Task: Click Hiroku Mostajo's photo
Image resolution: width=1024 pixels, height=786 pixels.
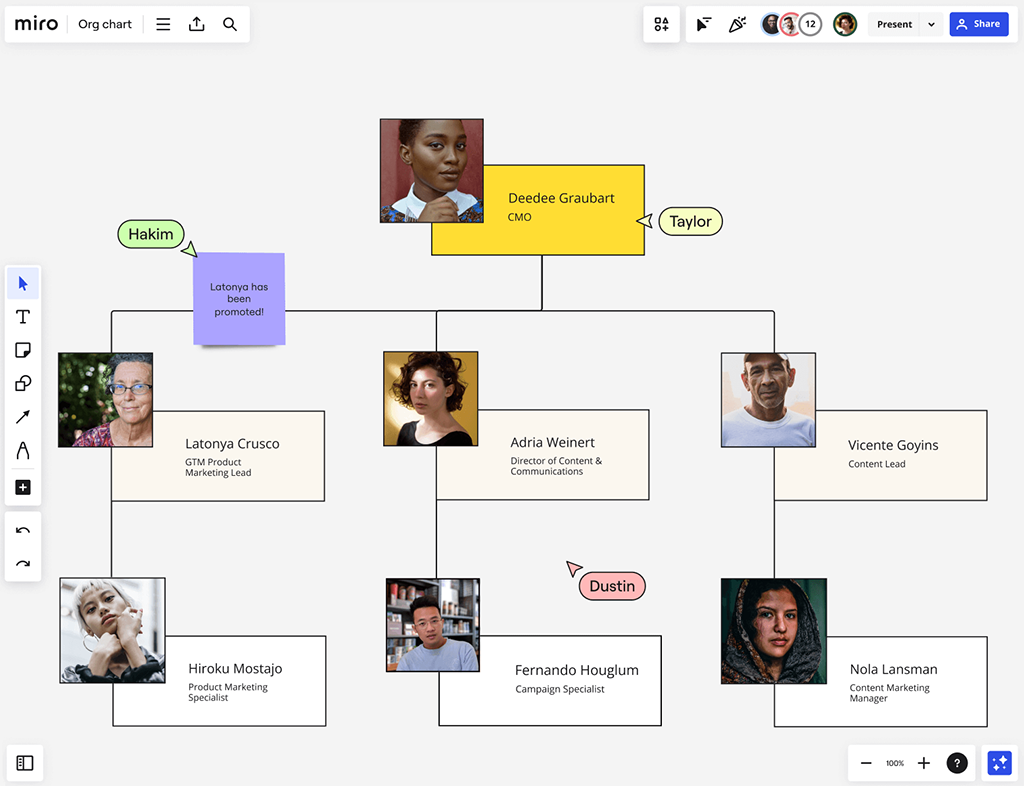Action: point(112,630)
